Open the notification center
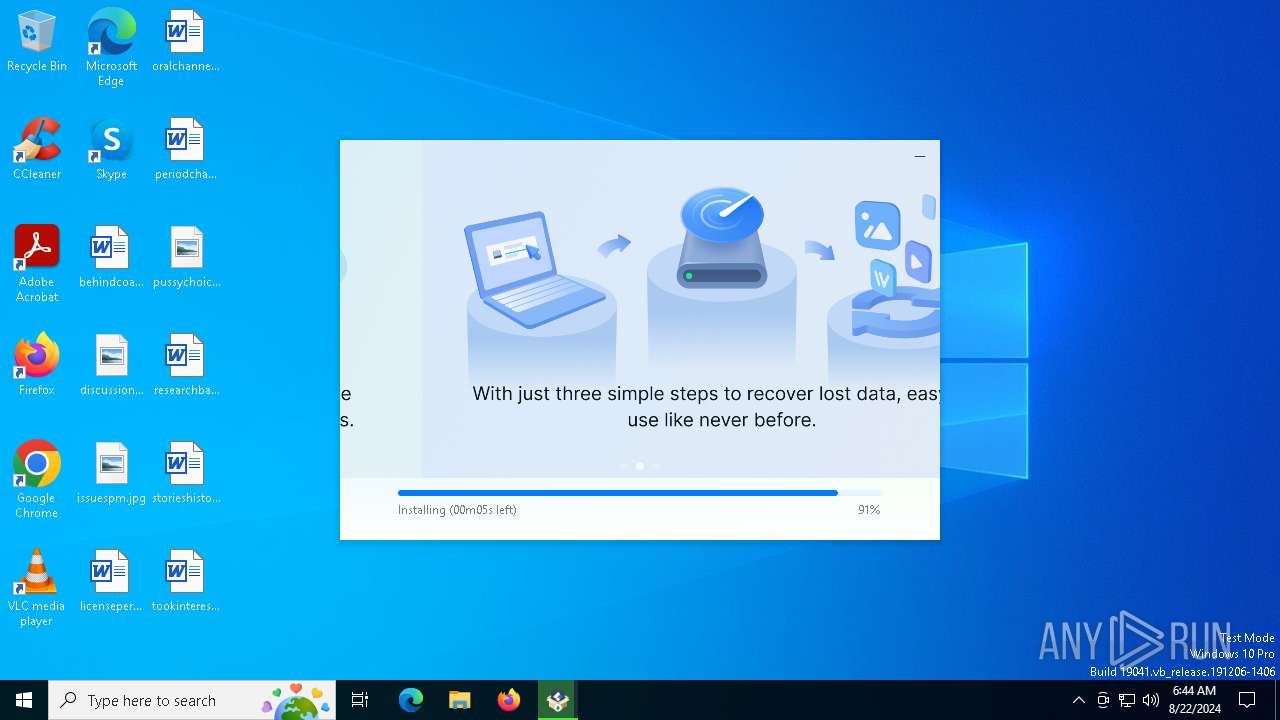Viewport: 1280px width, 720px height. [1247, 700]
